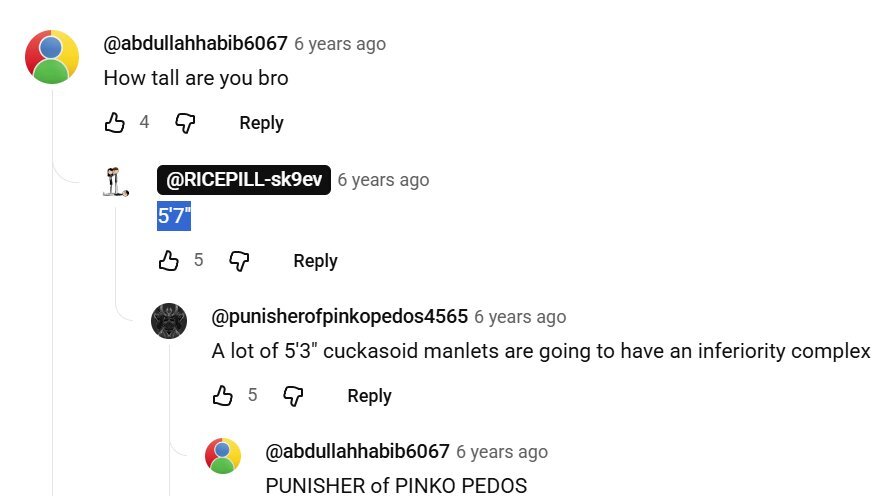Image resolution: width=881 pixels, height=496 pixels.
Task: Open bottom @abdullahhabib6067 username link
Action: 357,451
